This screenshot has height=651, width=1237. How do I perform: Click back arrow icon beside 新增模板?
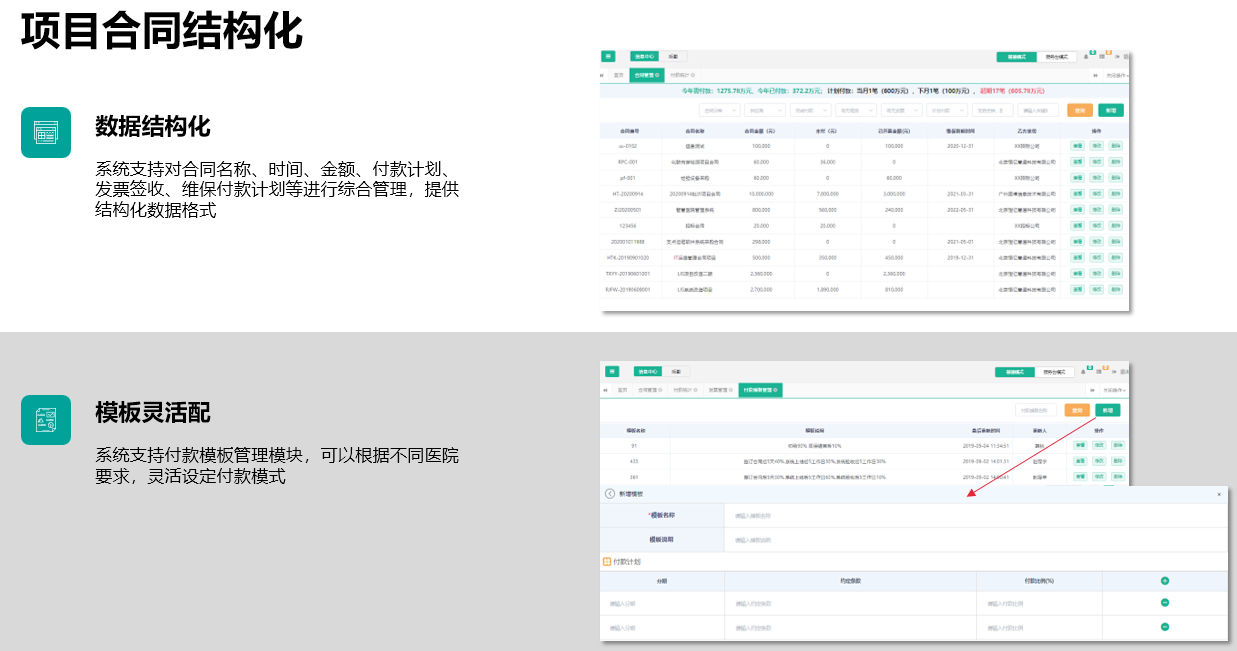610,494
